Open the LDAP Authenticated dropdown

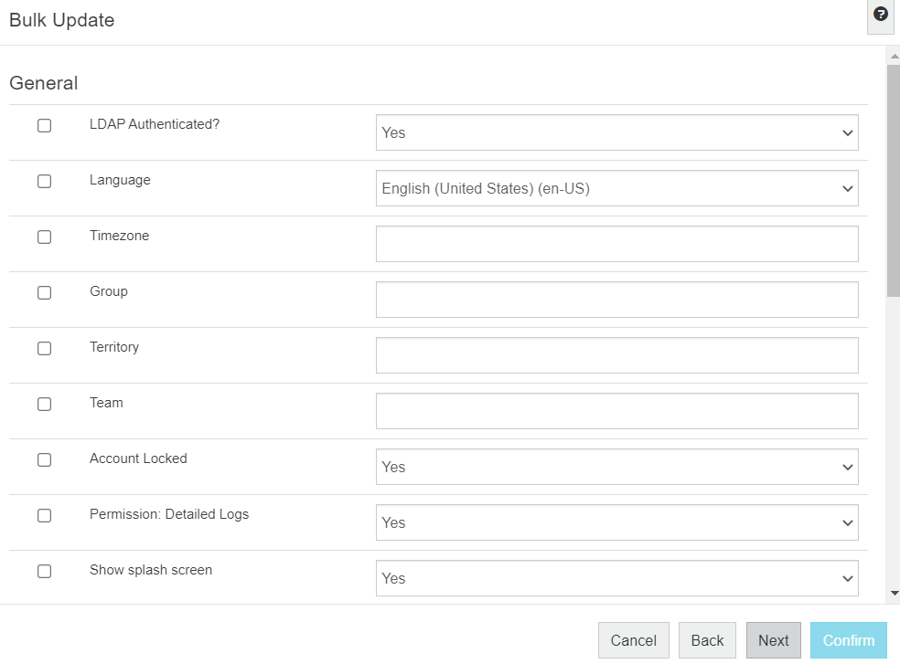click(617, 133)
